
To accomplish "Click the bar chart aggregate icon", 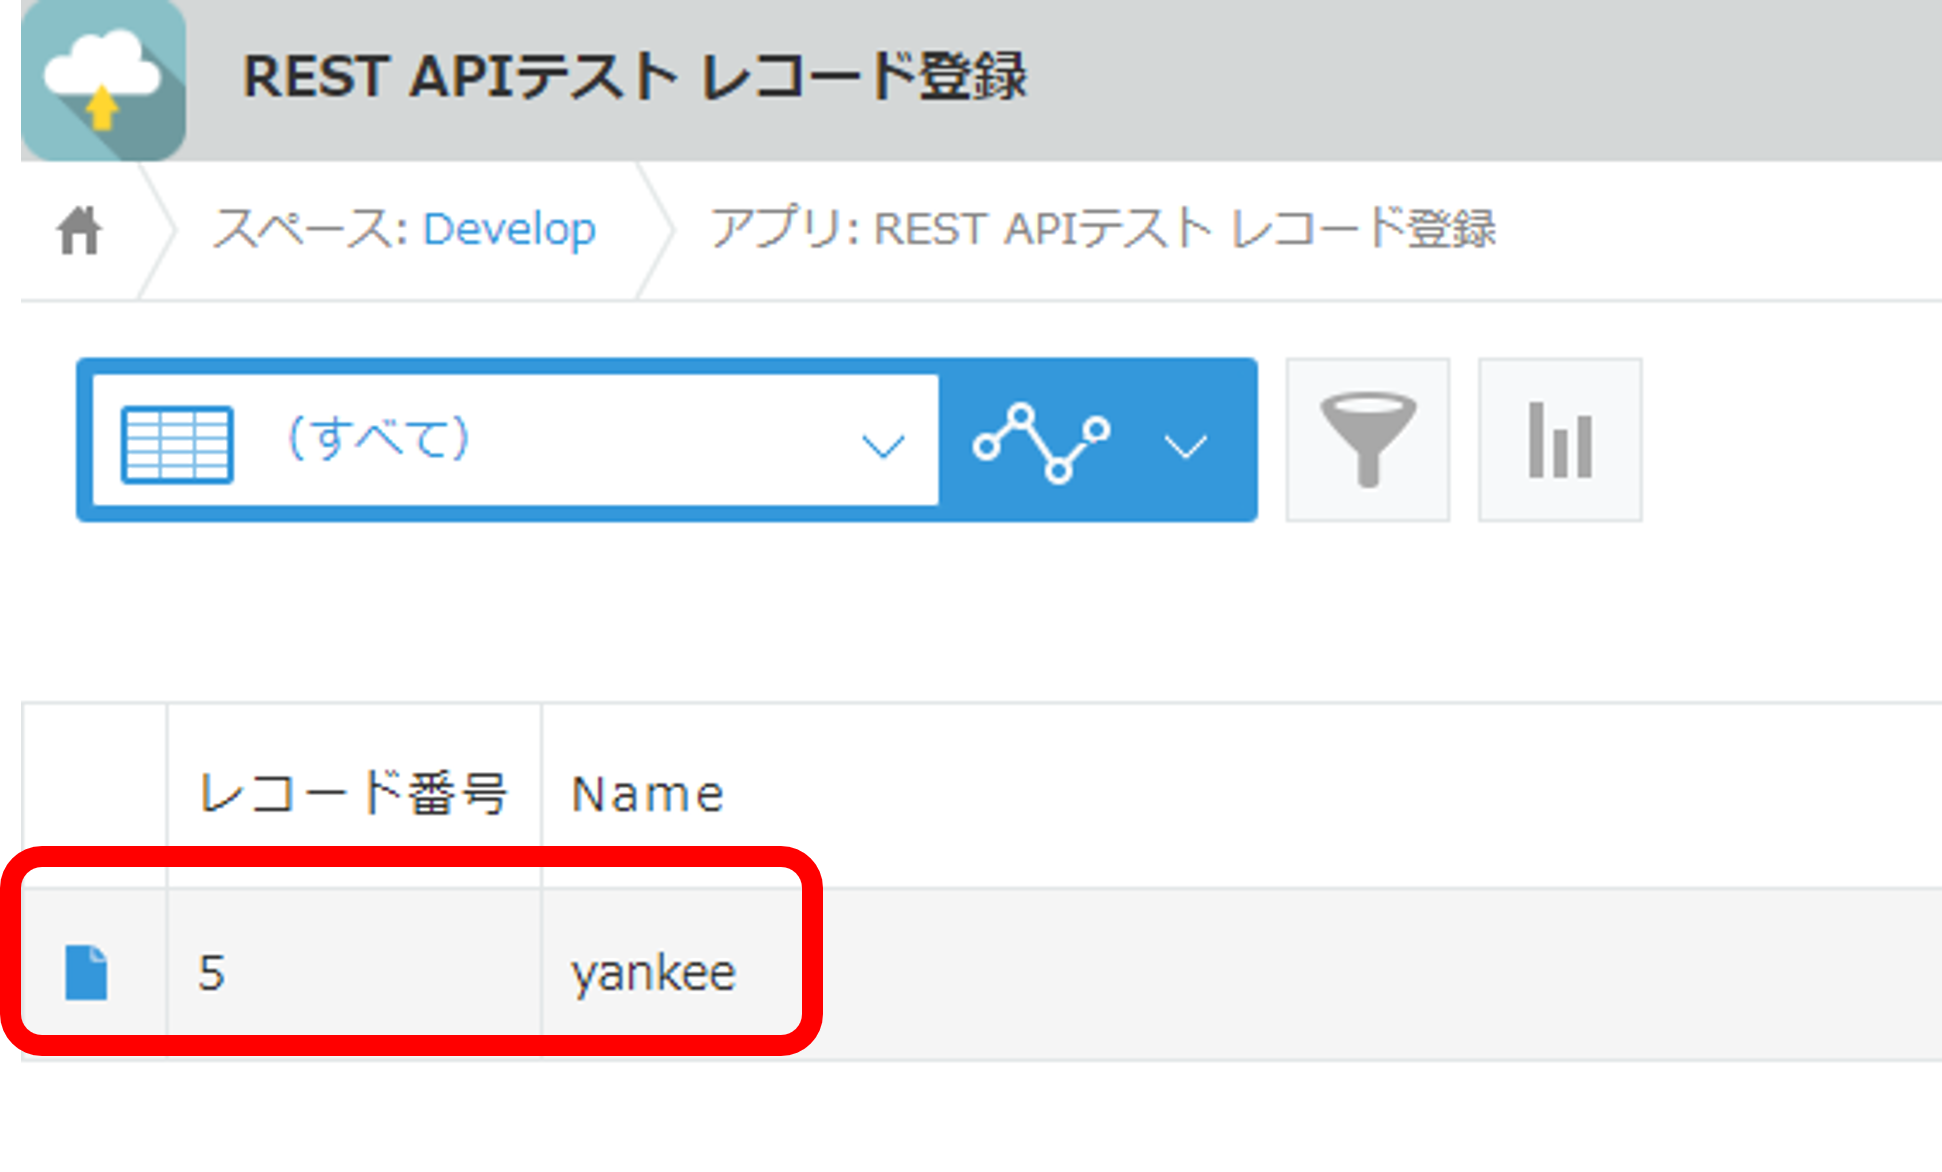I will (1559, 440).
